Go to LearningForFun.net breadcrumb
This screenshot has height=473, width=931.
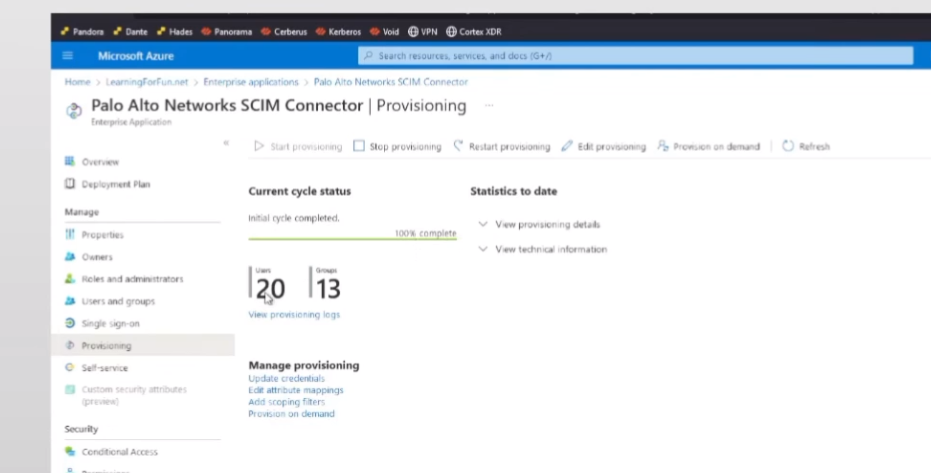(147, 82)
